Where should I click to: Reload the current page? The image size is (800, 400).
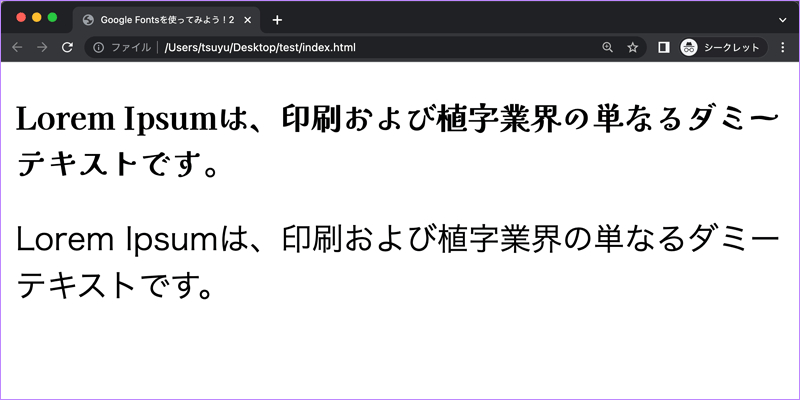(x=67, y=47)
